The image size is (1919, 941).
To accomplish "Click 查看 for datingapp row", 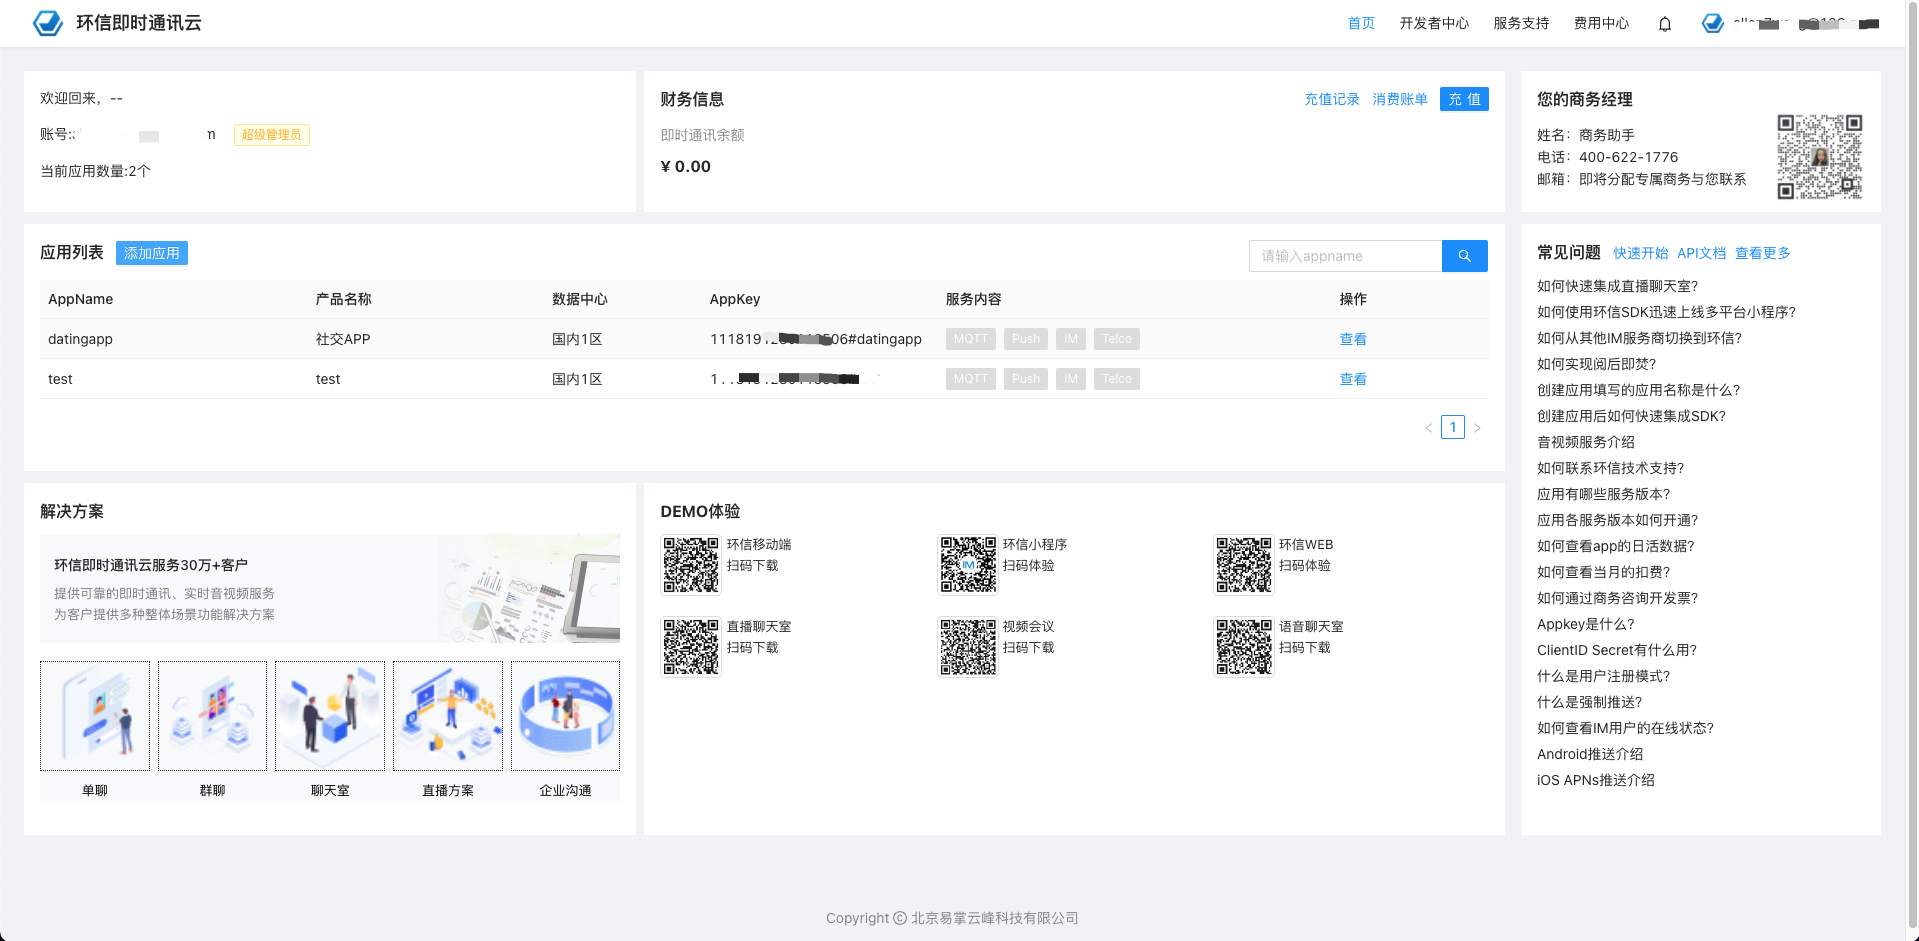I will pos(1353,339).
